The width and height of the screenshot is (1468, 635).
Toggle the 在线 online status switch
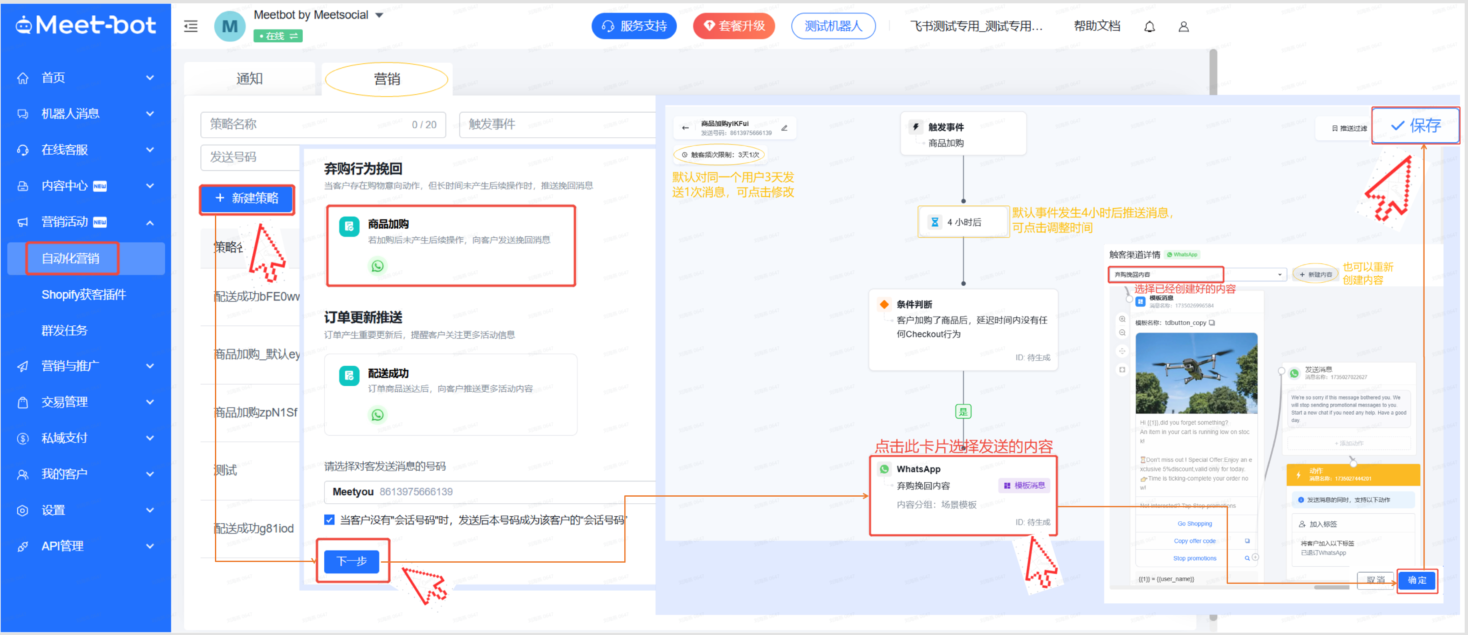pos(278,35)
